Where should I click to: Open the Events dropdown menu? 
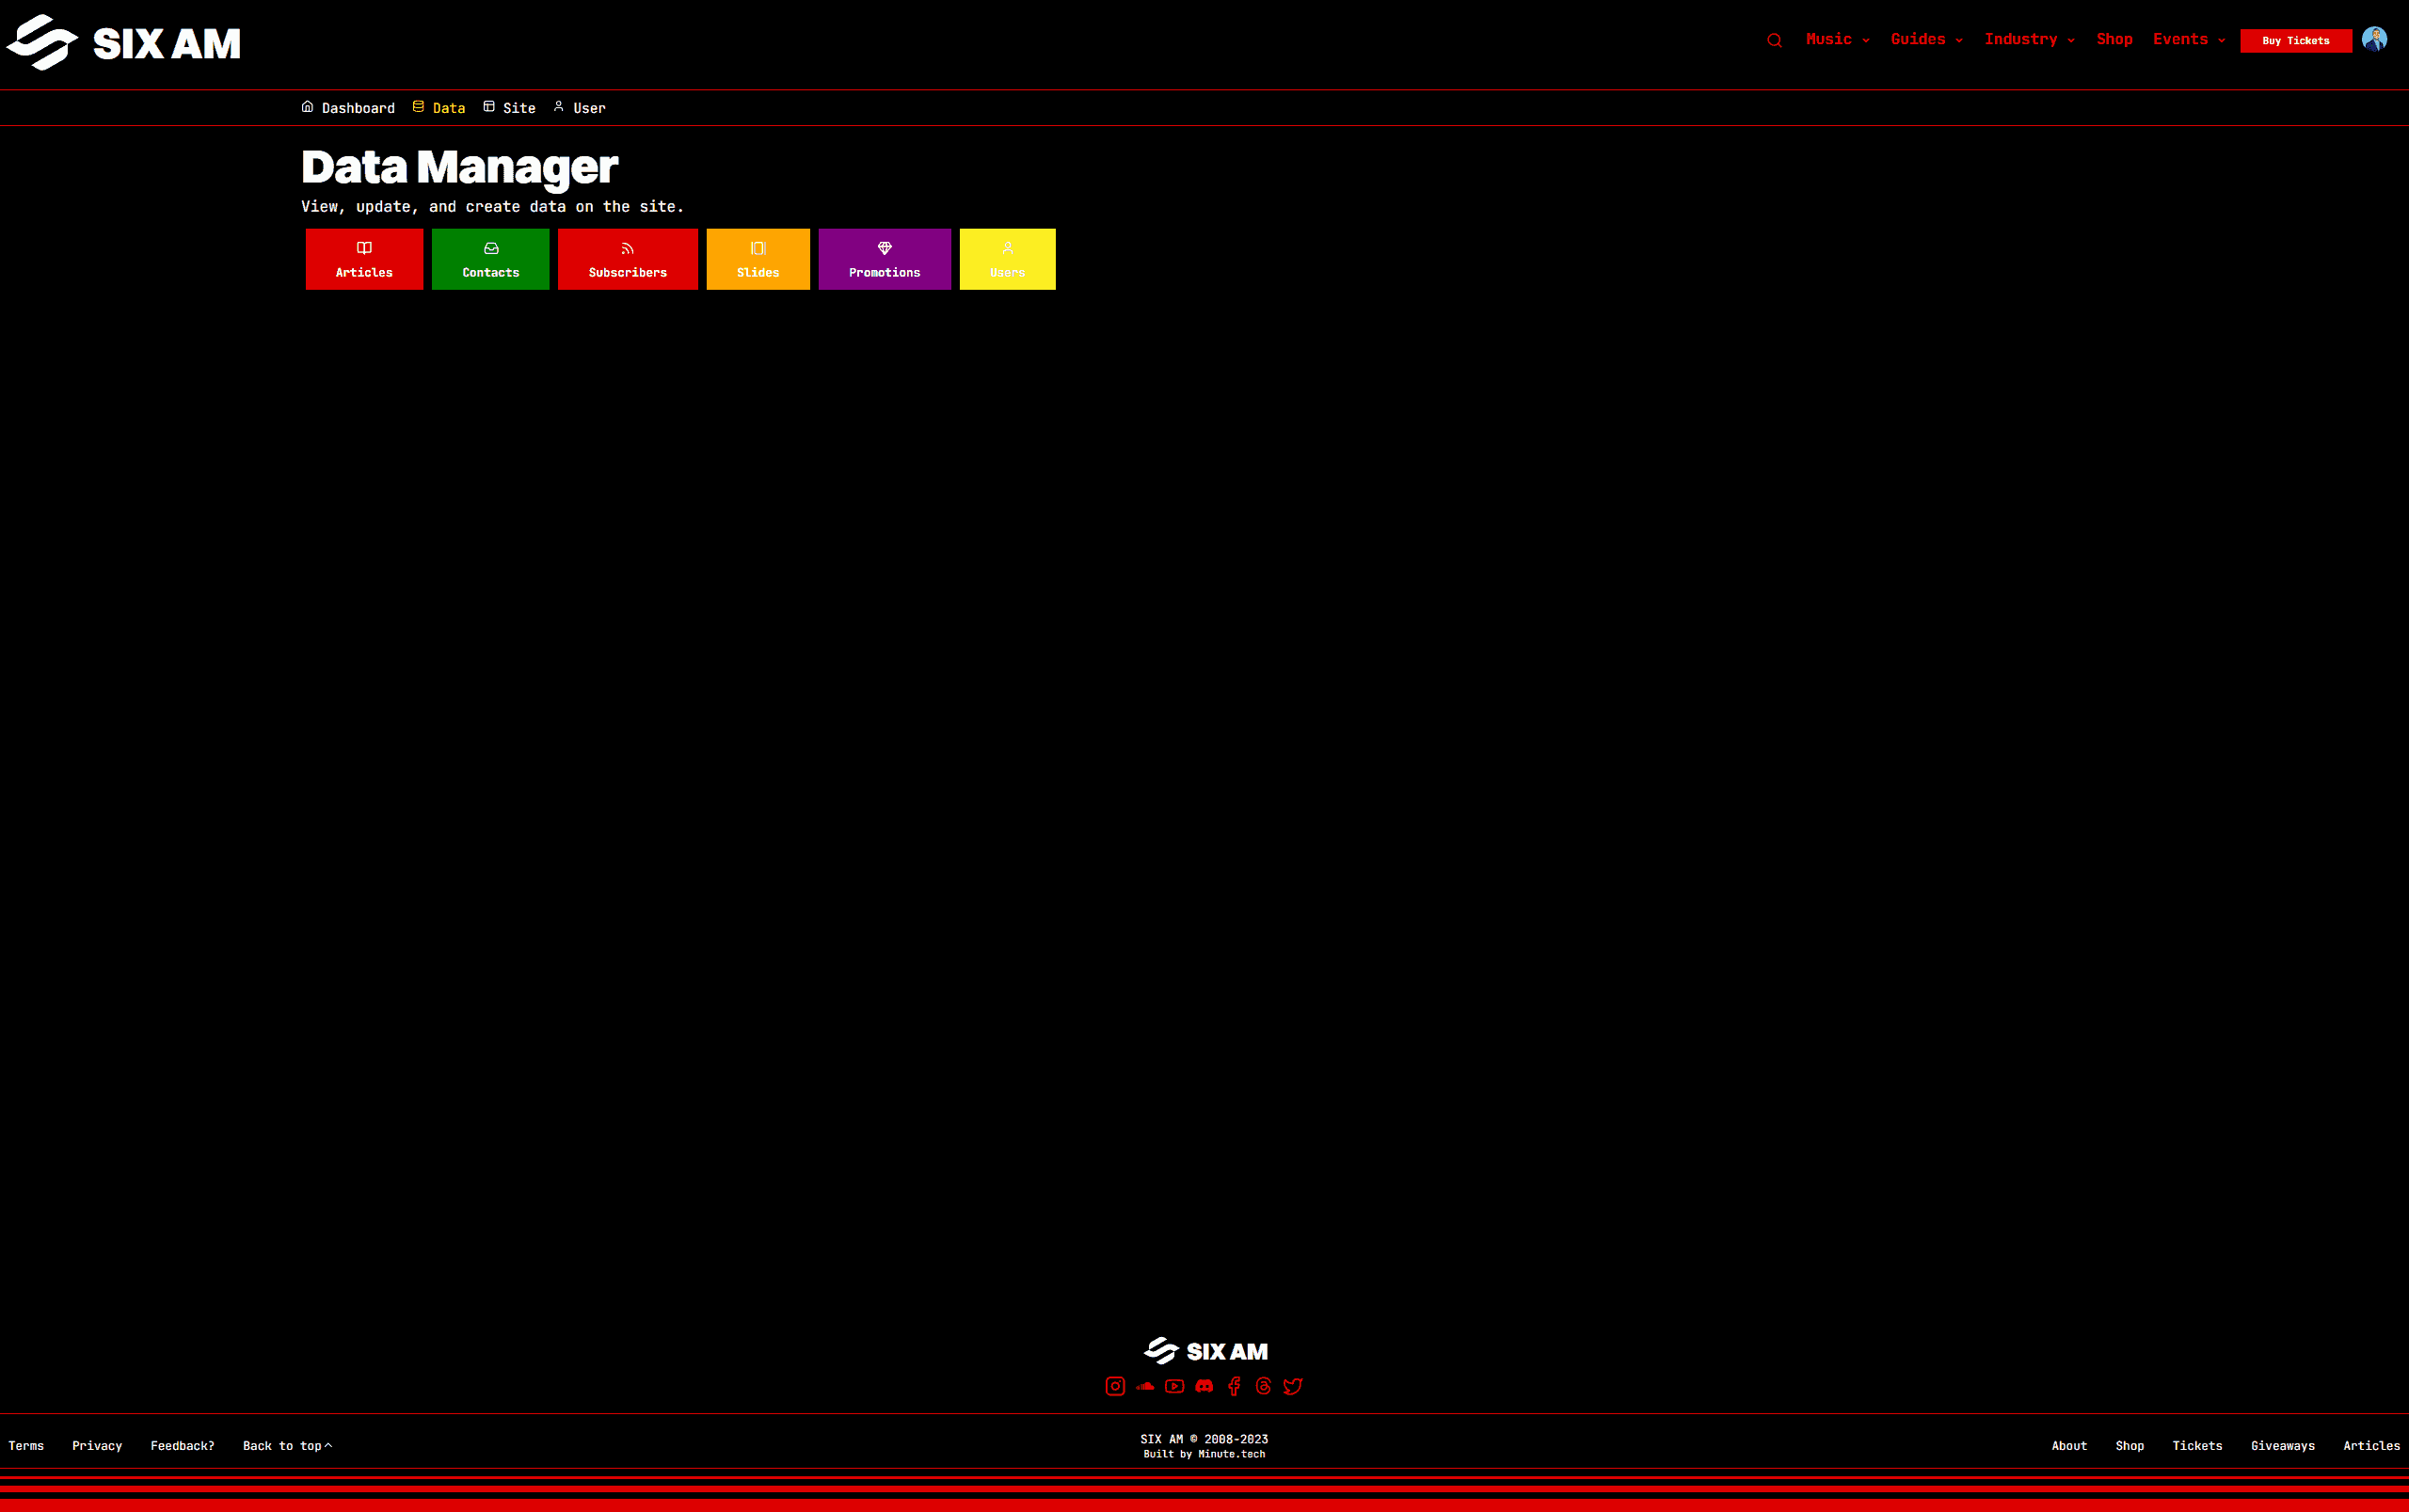point(2188,39)
